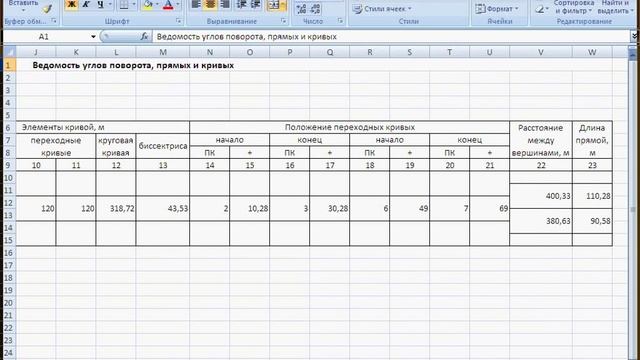
Task: Click the vertical scrollbar
Action: pos(633,204)
